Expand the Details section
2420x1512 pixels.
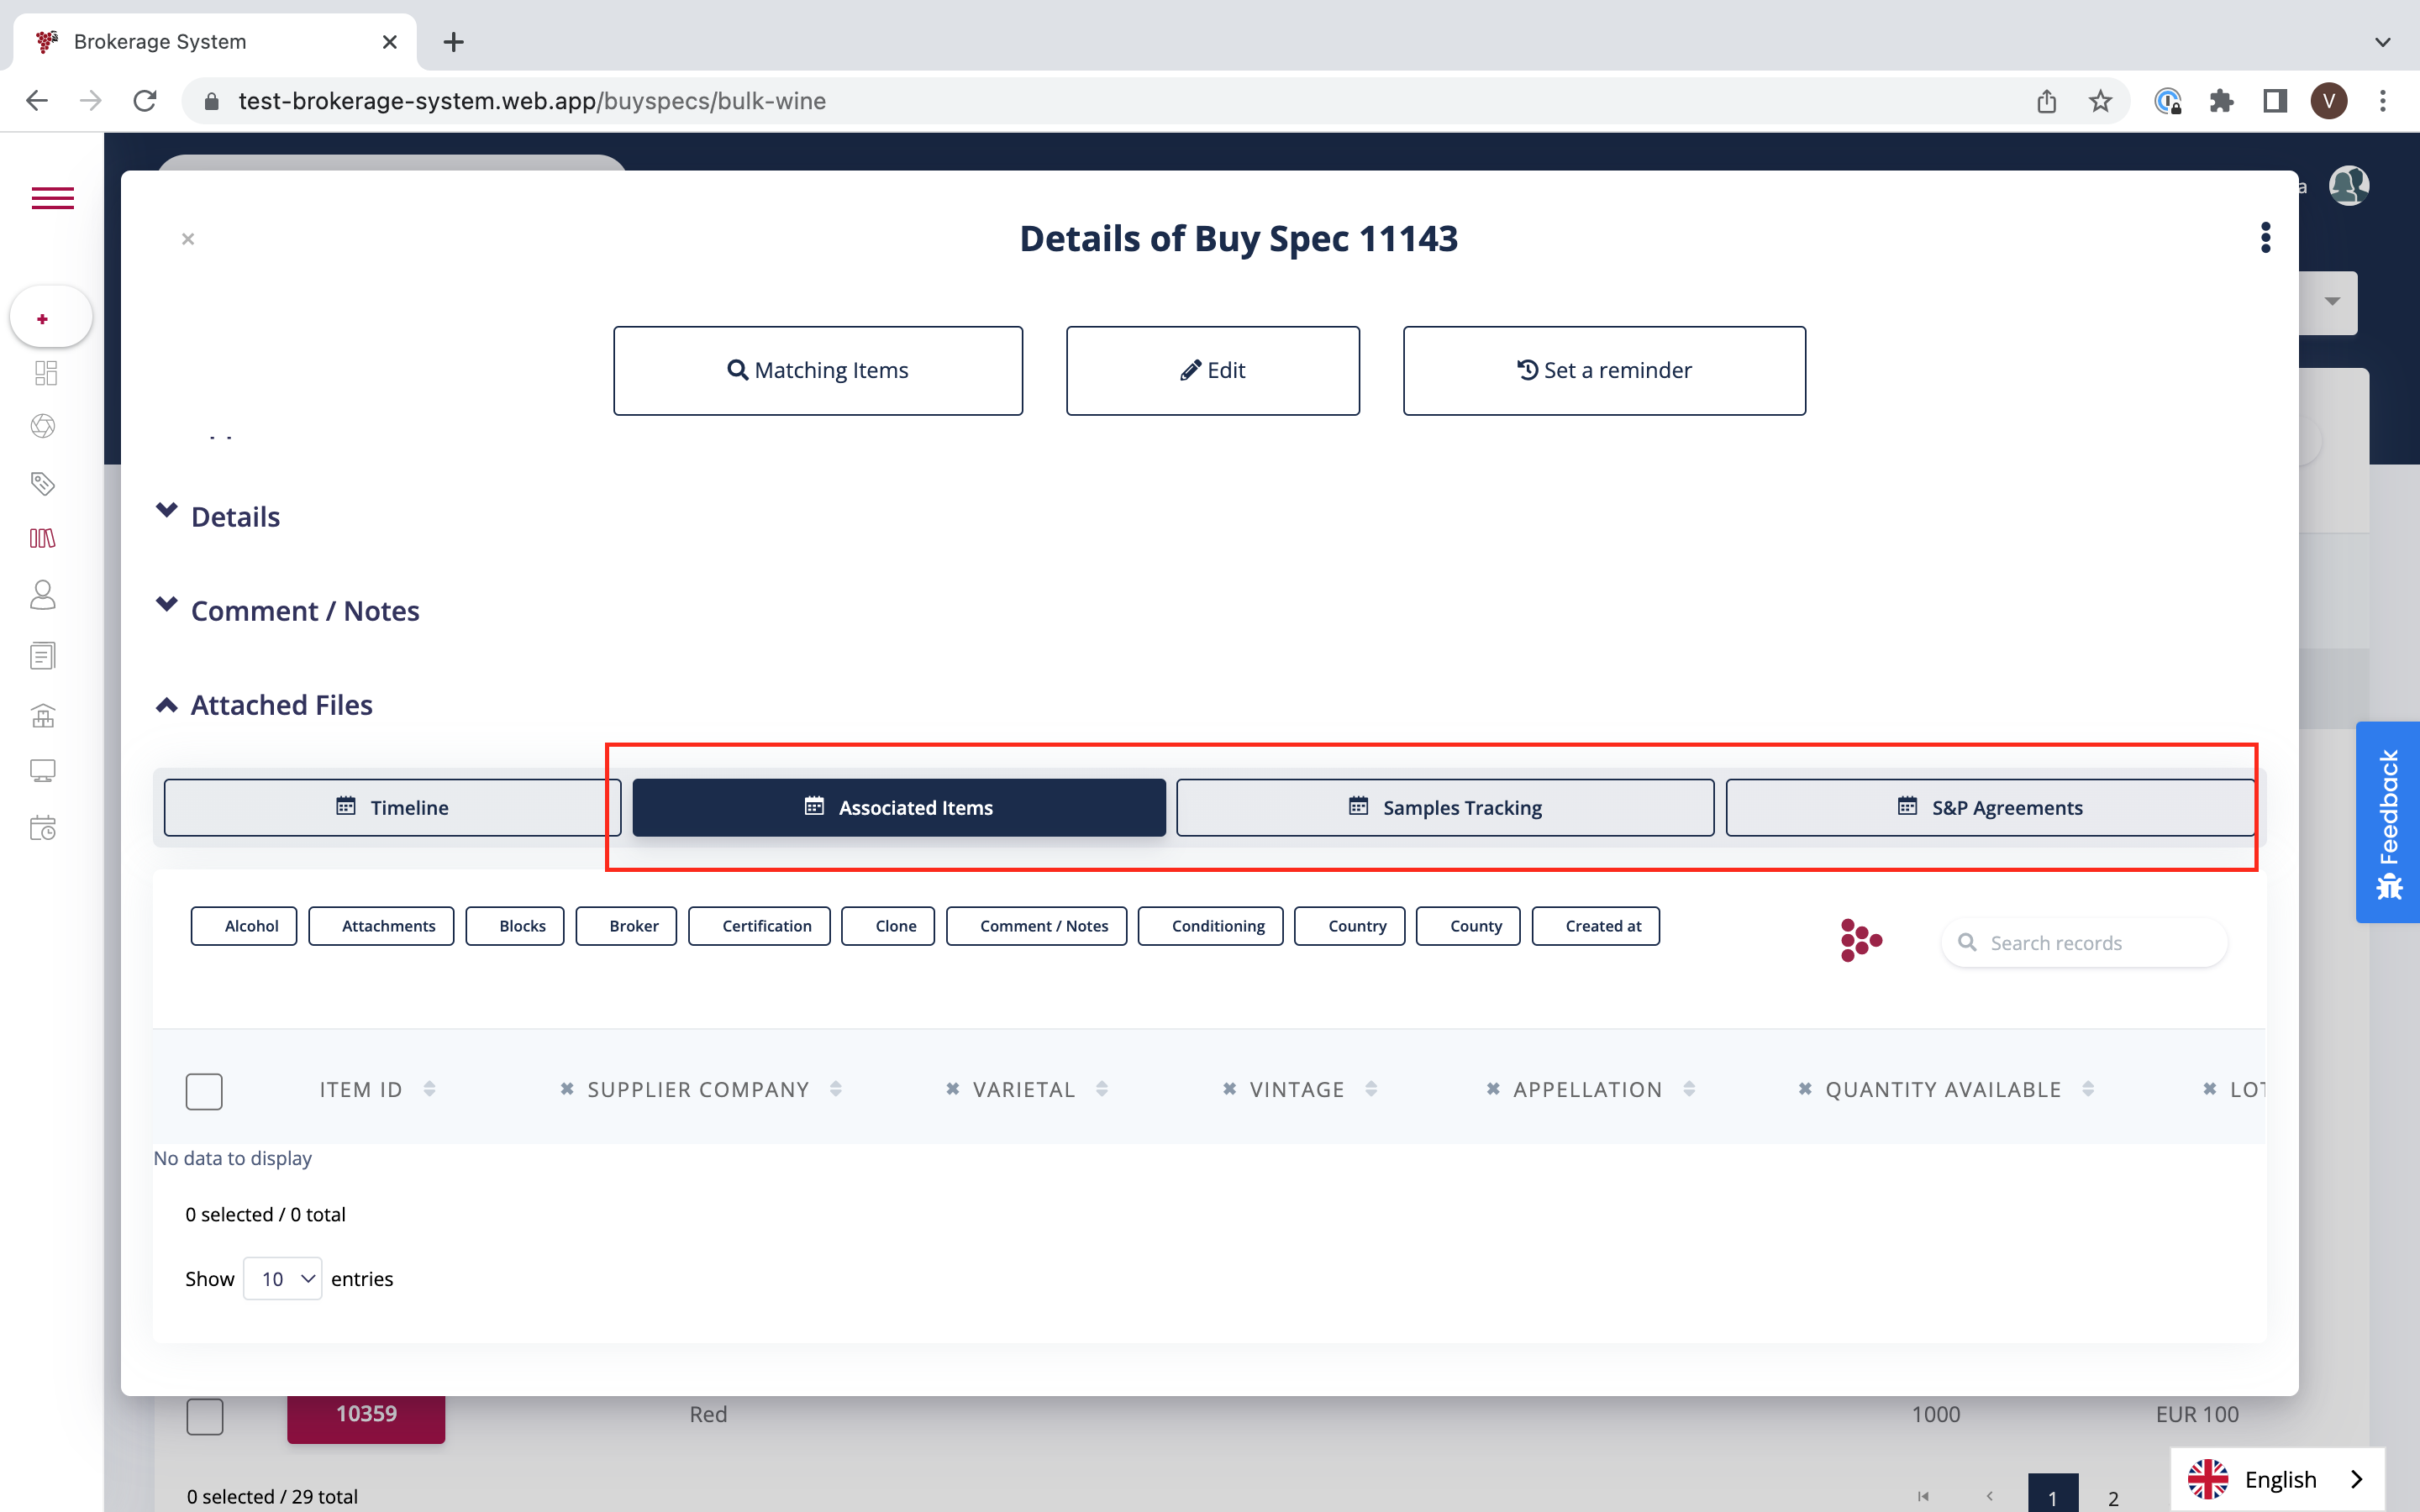tap(235, 517)
